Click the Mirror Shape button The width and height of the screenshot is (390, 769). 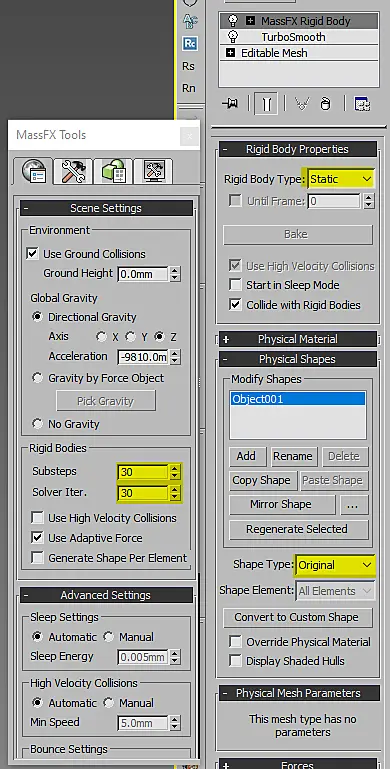click(282, 504)
